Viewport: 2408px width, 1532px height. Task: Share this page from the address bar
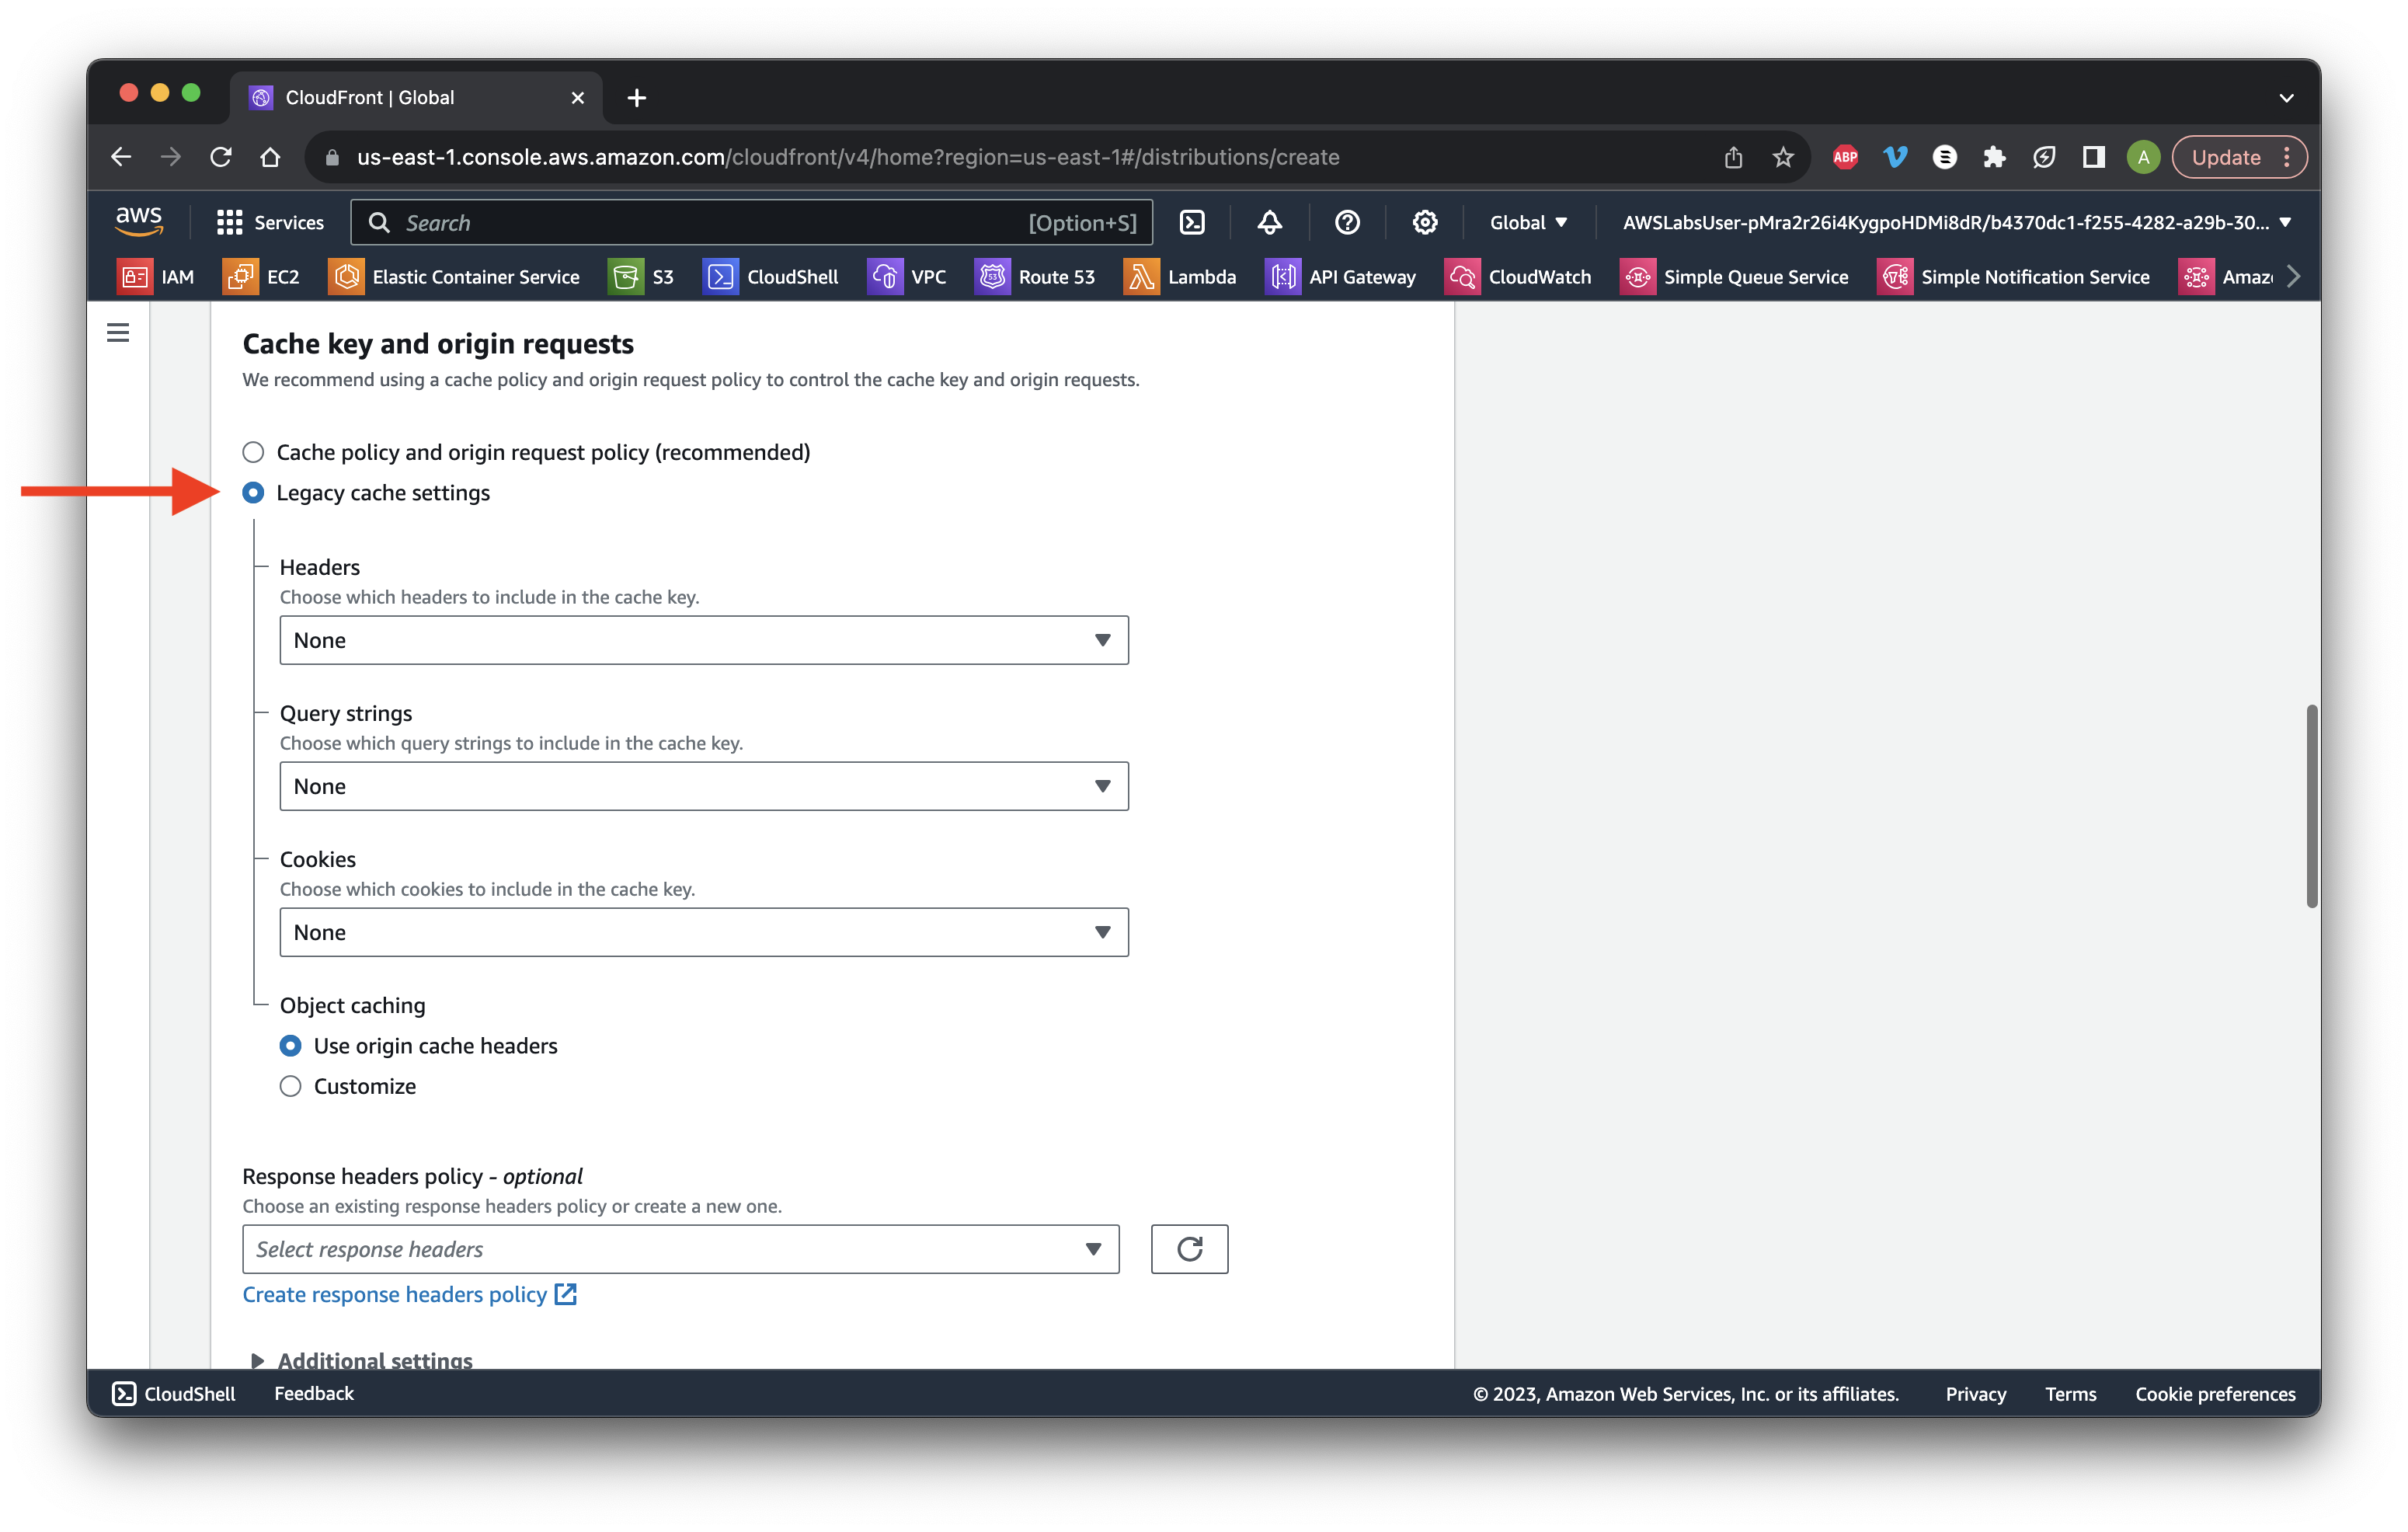pos(1733,157)
